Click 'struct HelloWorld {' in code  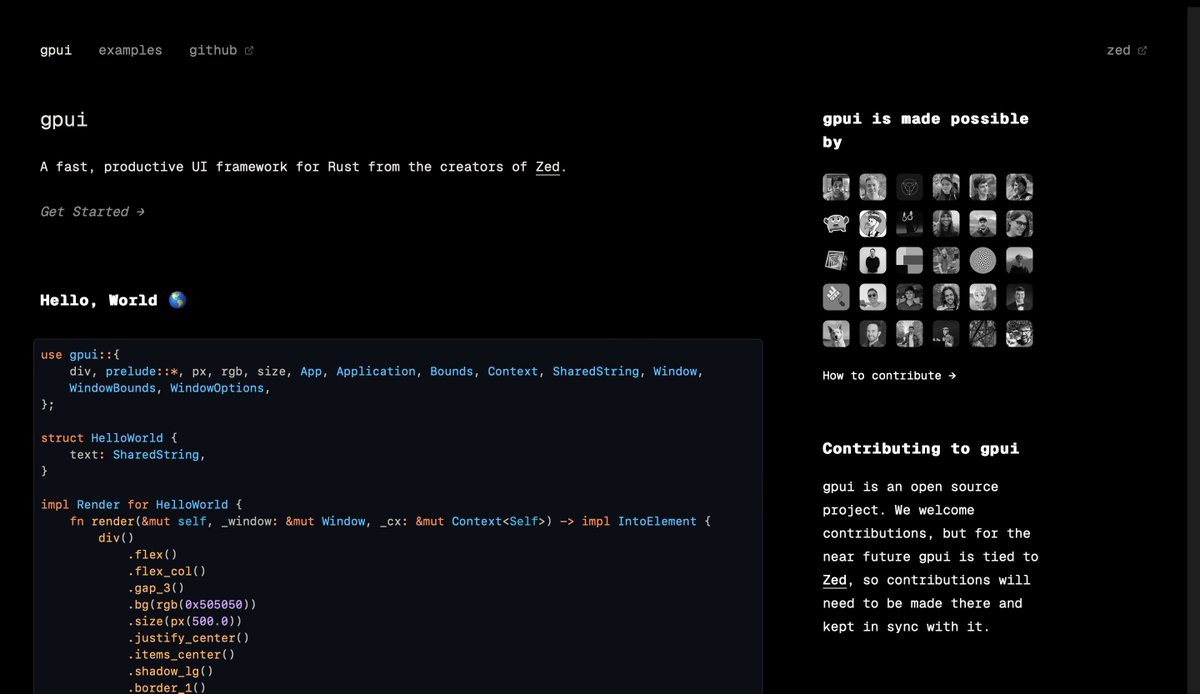(x=109, y=438)
